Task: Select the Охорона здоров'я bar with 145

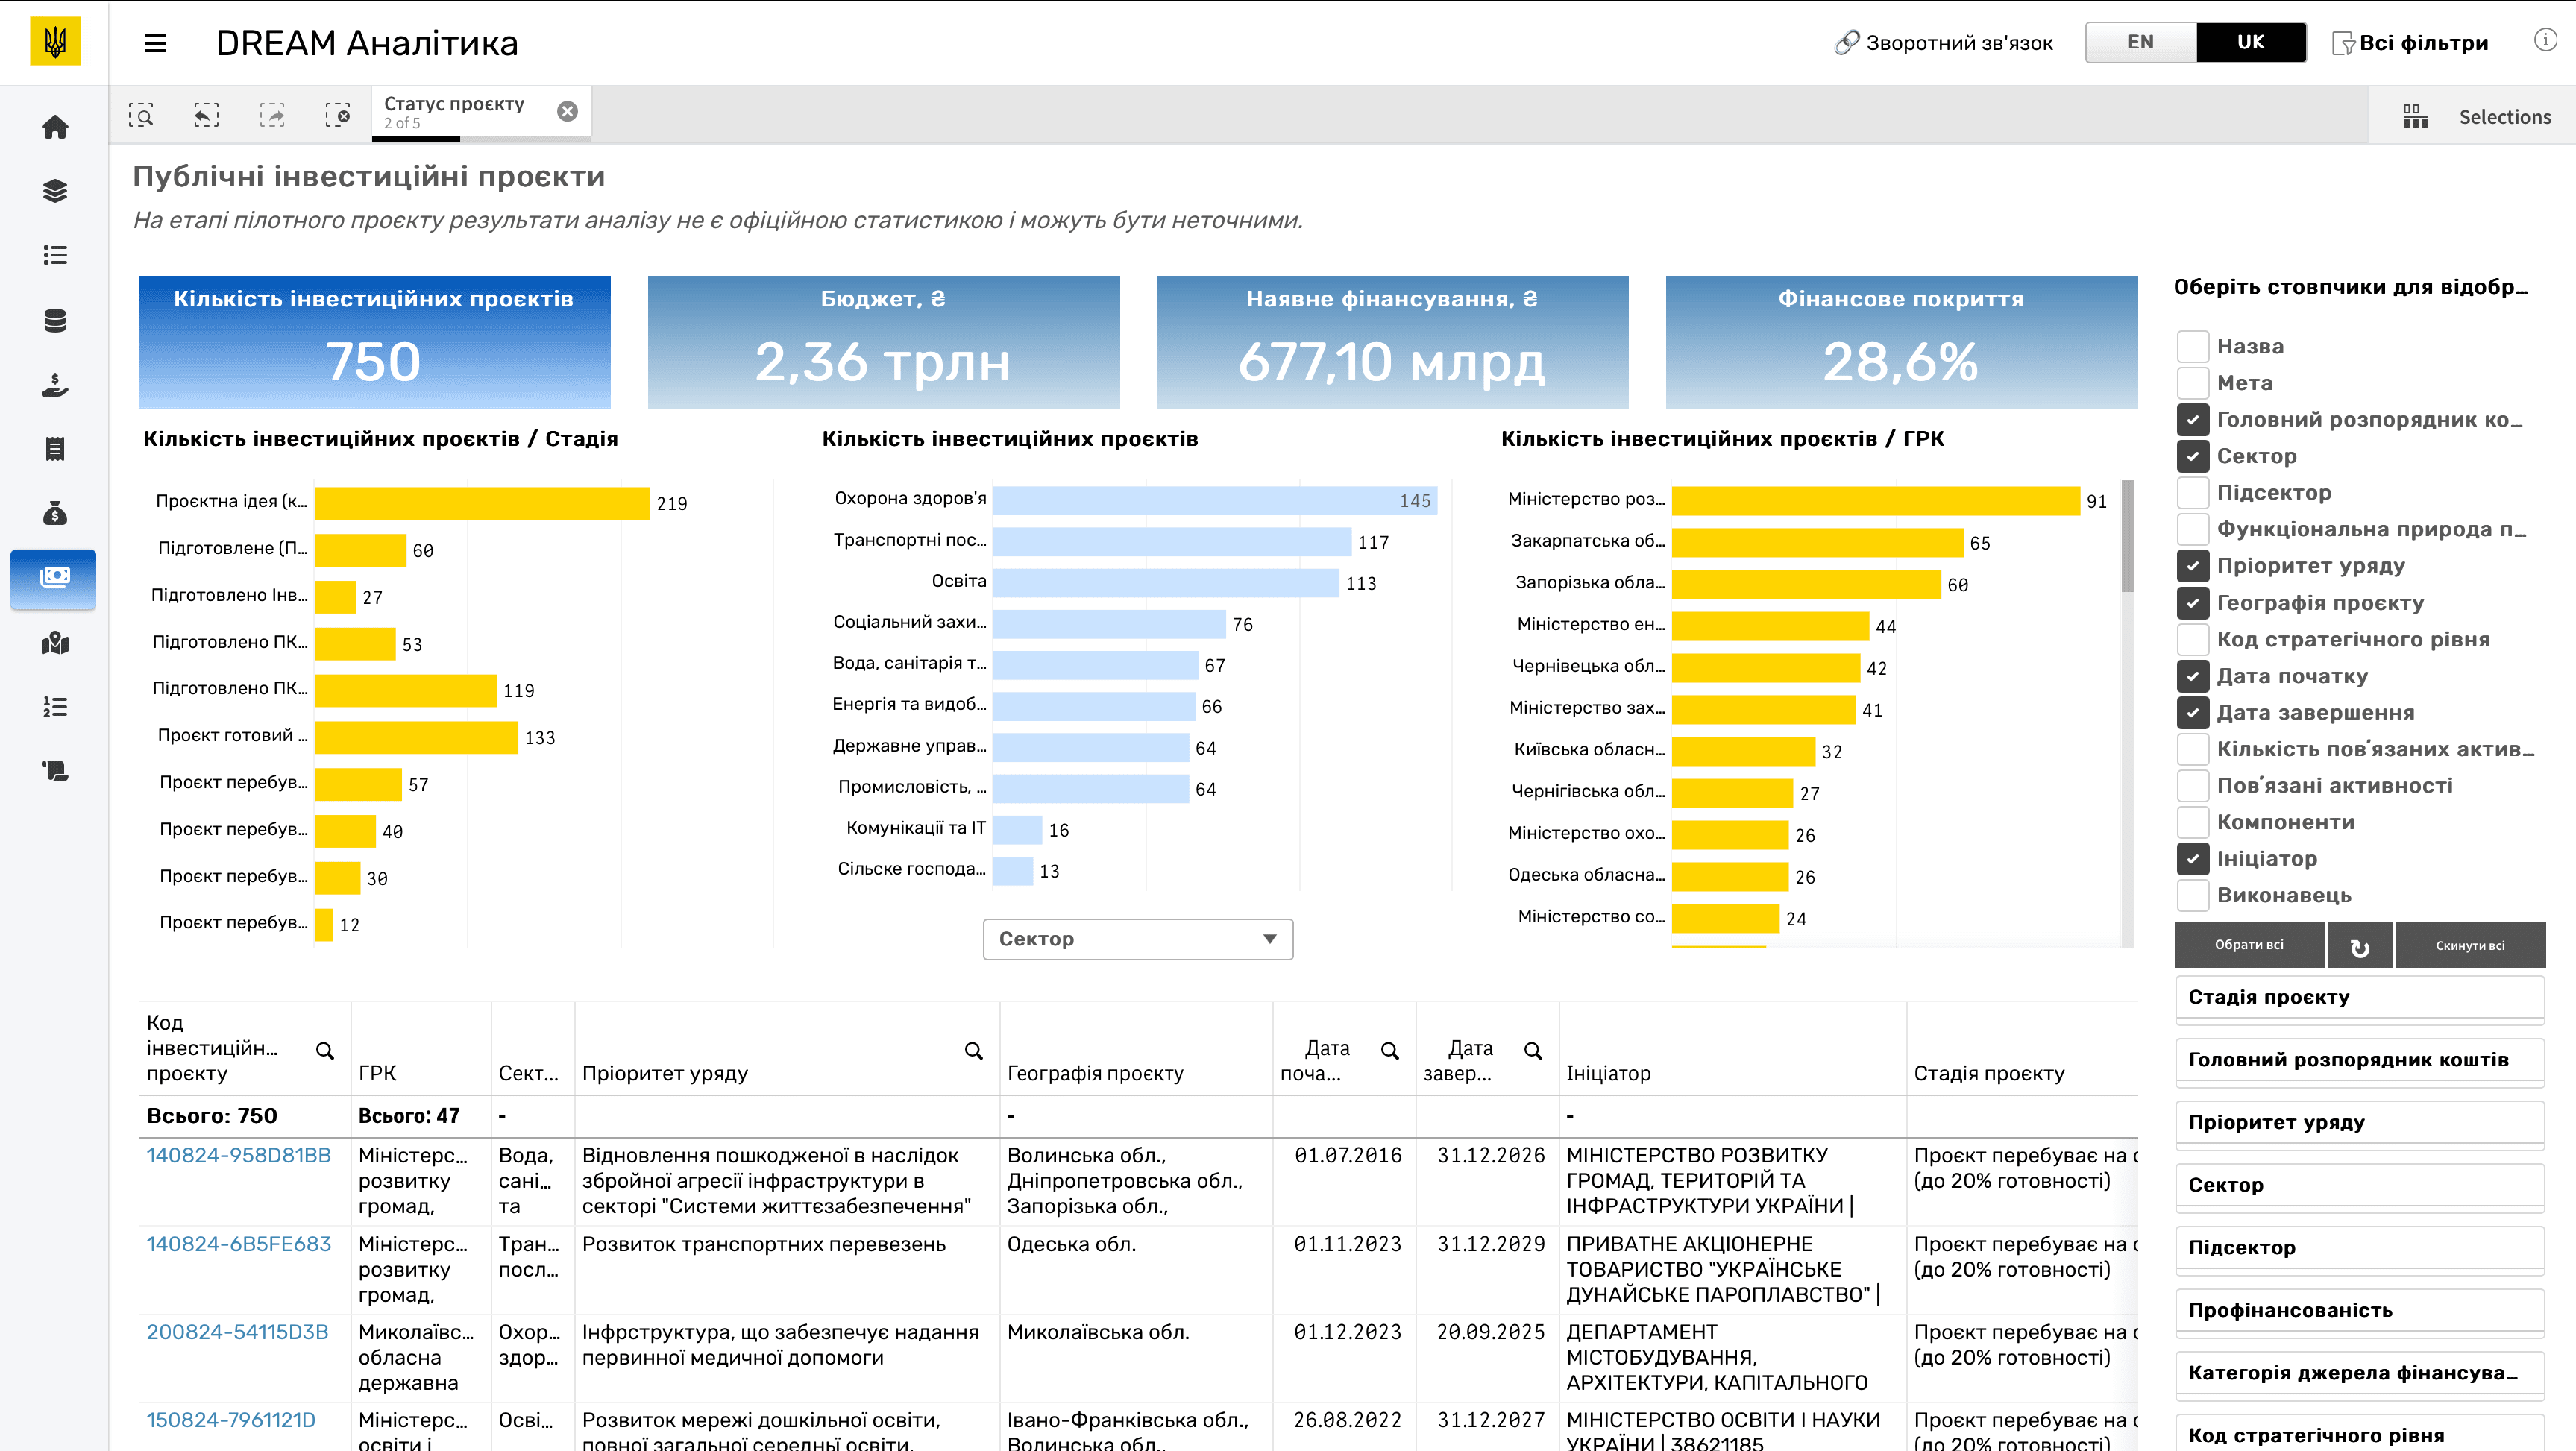Action: click(1215, 500)
